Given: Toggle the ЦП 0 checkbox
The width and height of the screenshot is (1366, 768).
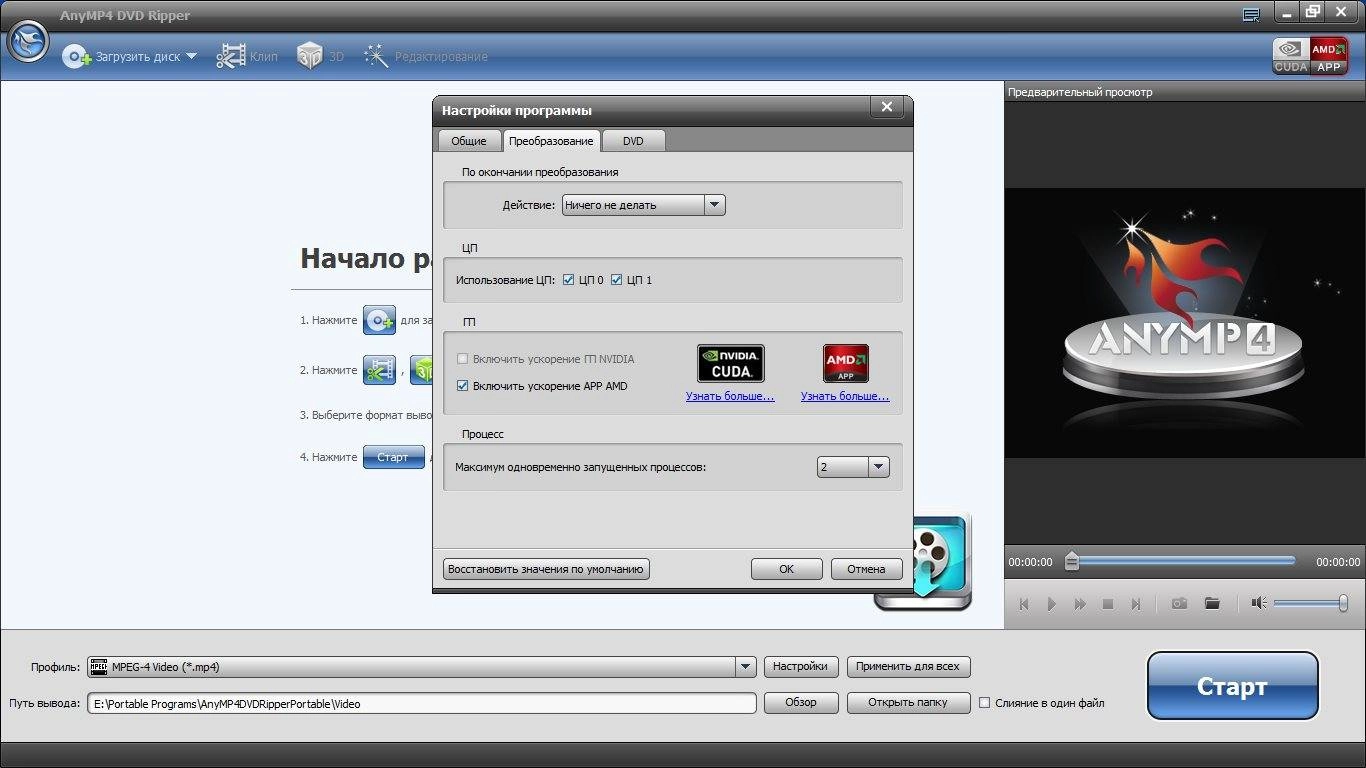Looking at the screenshot, I should click(x=569, y=280).
